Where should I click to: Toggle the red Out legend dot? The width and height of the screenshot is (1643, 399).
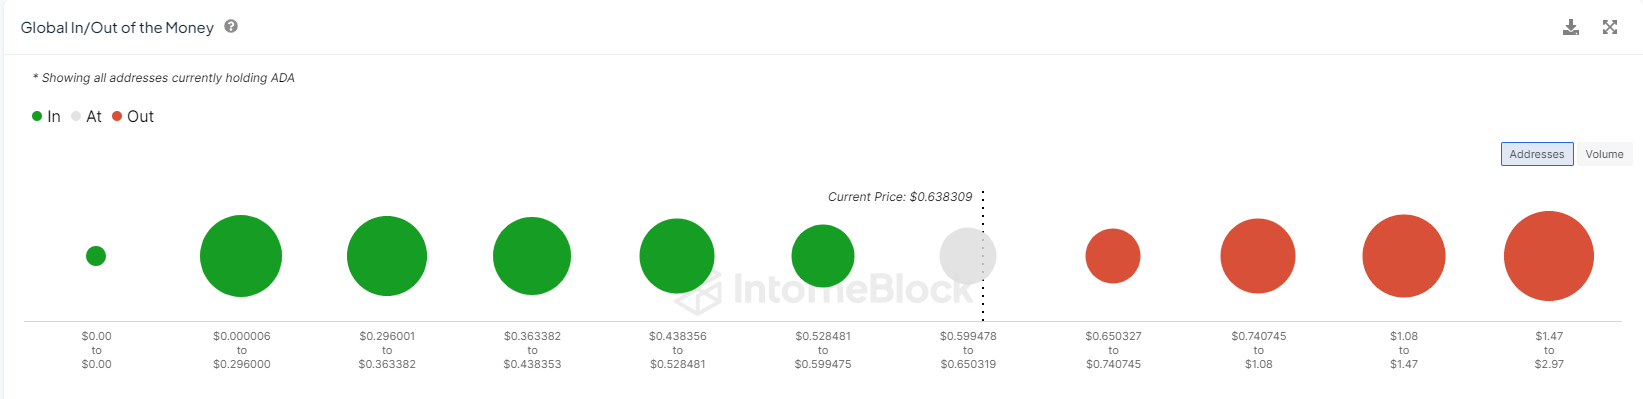point(117,116)
